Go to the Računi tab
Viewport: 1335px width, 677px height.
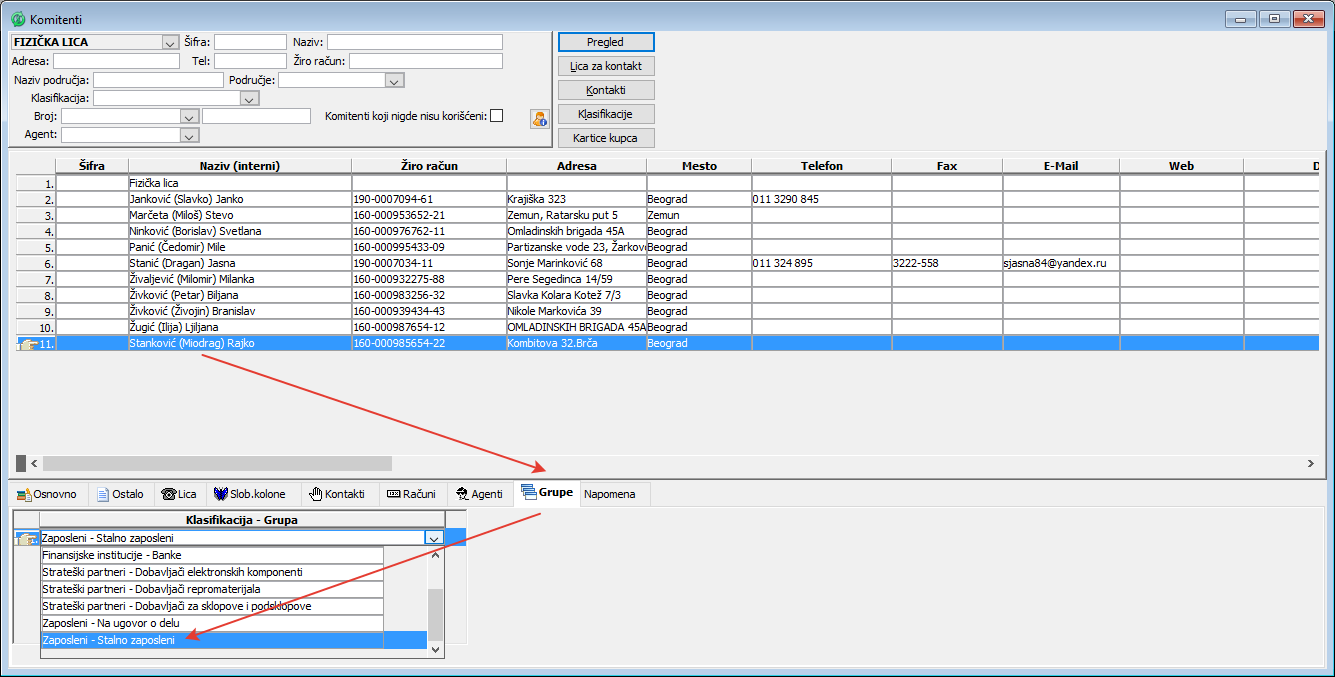tap(410, 494)
